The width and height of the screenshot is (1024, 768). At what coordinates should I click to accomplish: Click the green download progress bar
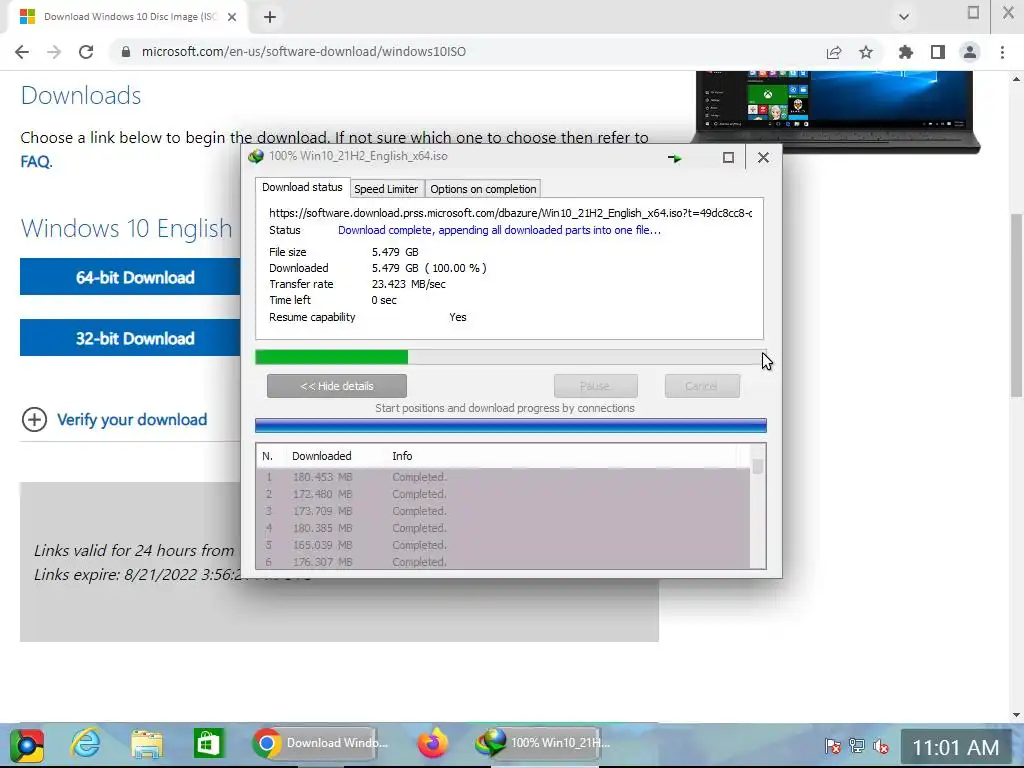pyautogui.click(x=509, y=357)
